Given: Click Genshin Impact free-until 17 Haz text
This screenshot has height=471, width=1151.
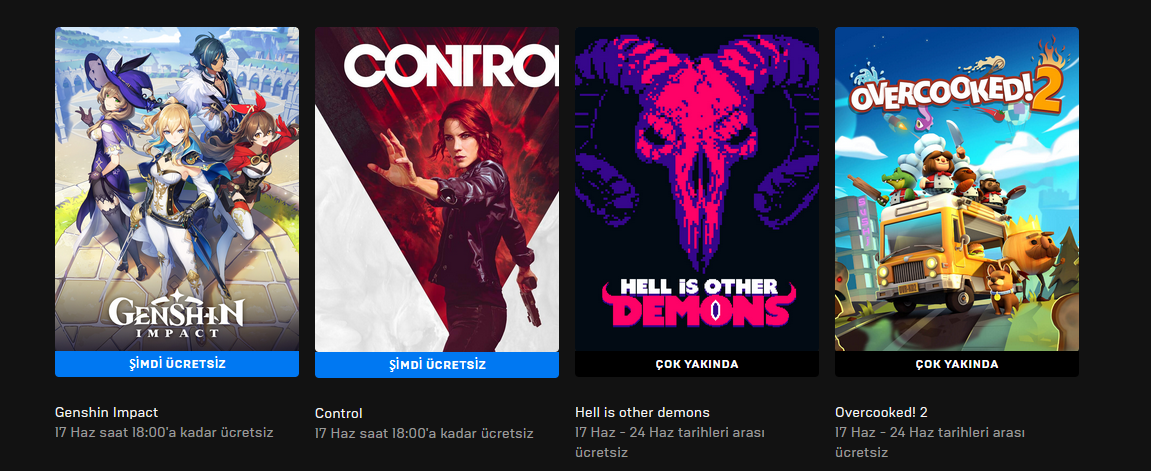Looking at the screenshot, I should [x=164, y=432].
